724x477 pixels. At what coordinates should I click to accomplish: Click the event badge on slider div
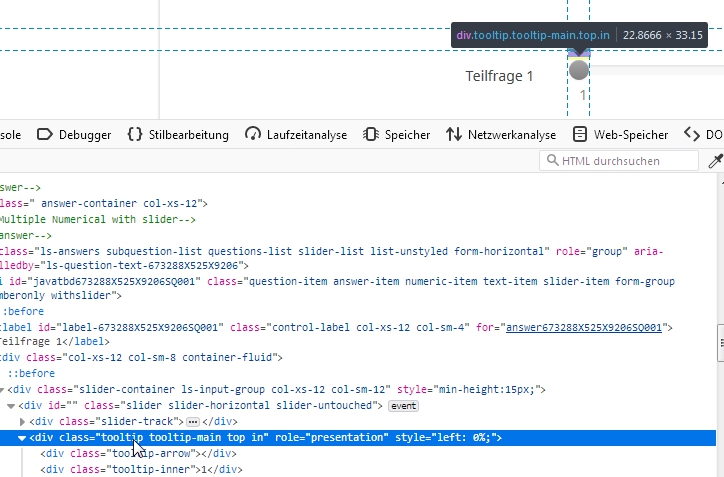click(x=403, y=406)
